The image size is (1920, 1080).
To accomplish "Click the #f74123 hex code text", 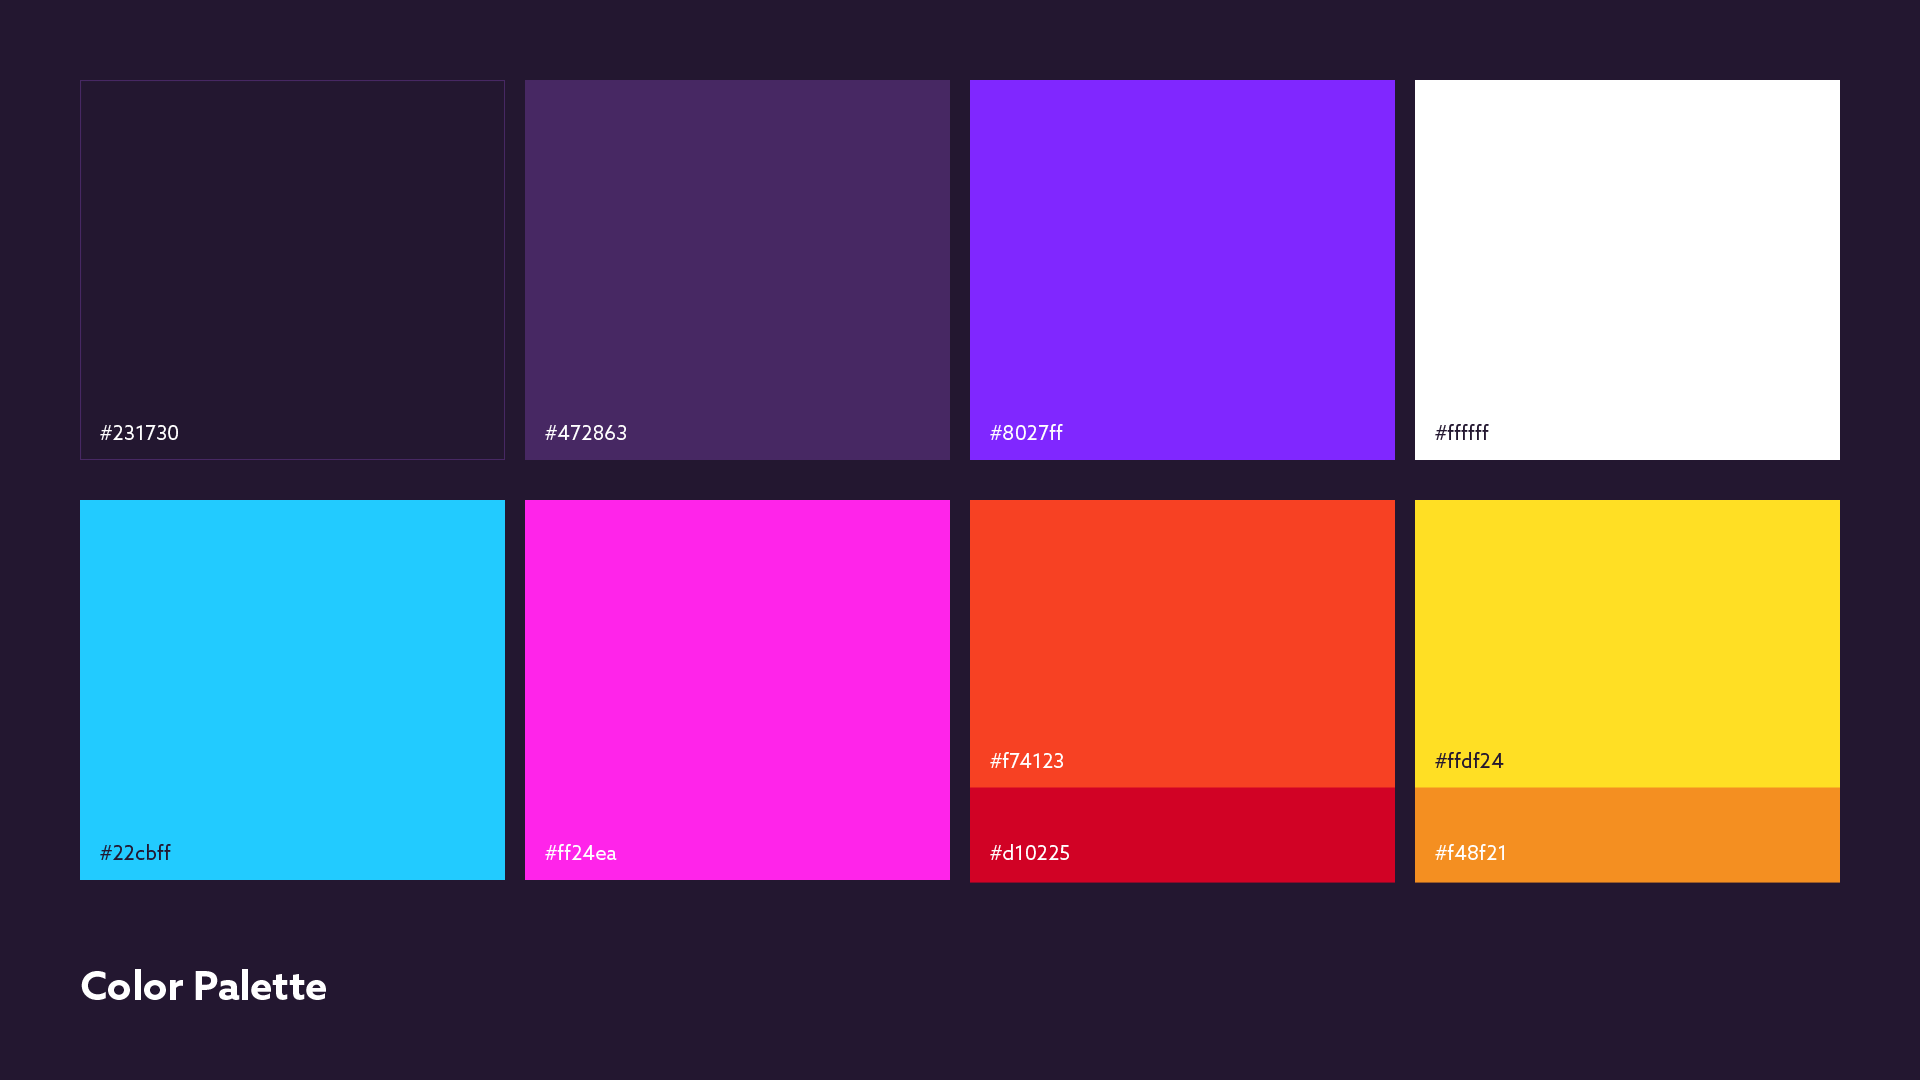I will point(1027,761).
